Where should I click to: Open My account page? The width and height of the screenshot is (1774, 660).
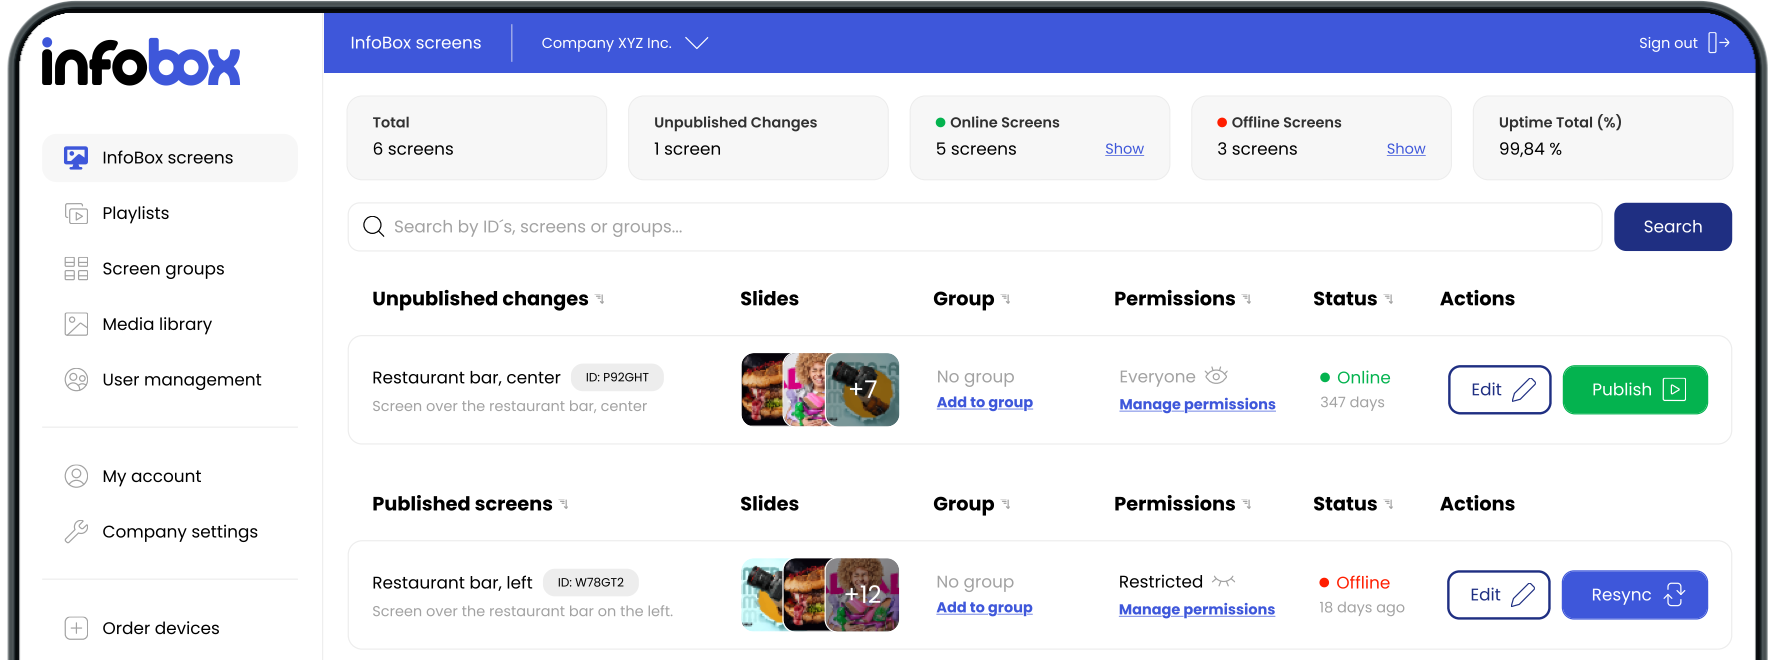coord(151,476)
